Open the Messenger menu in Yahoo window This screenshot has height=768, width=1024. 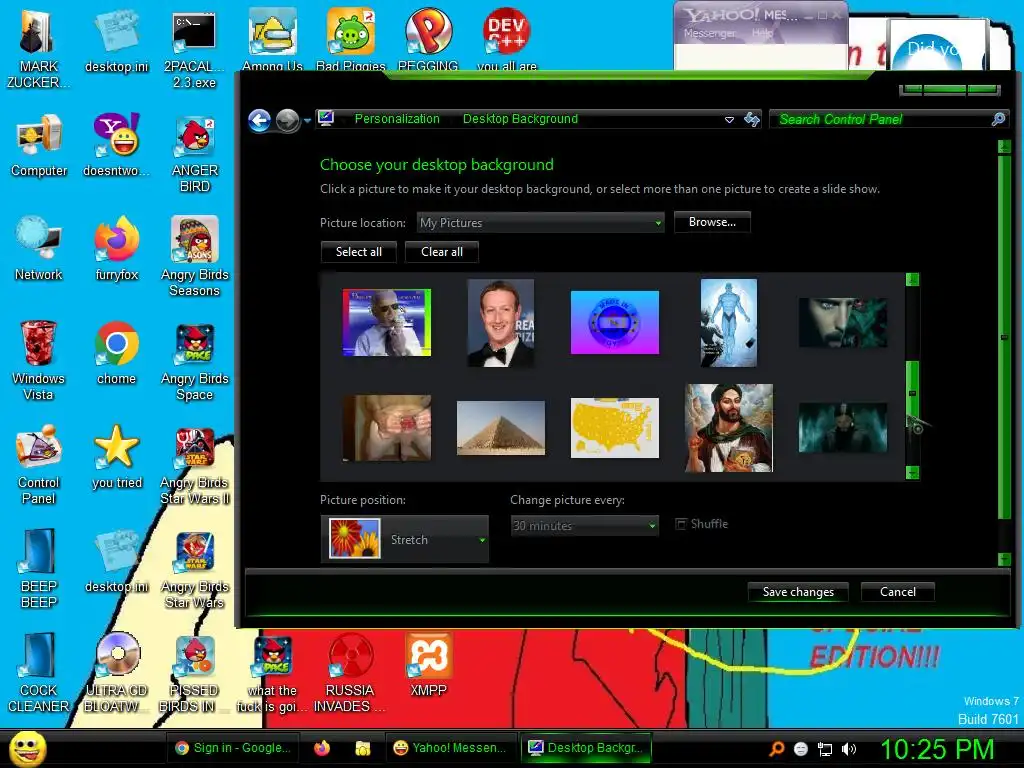(709, 33)
